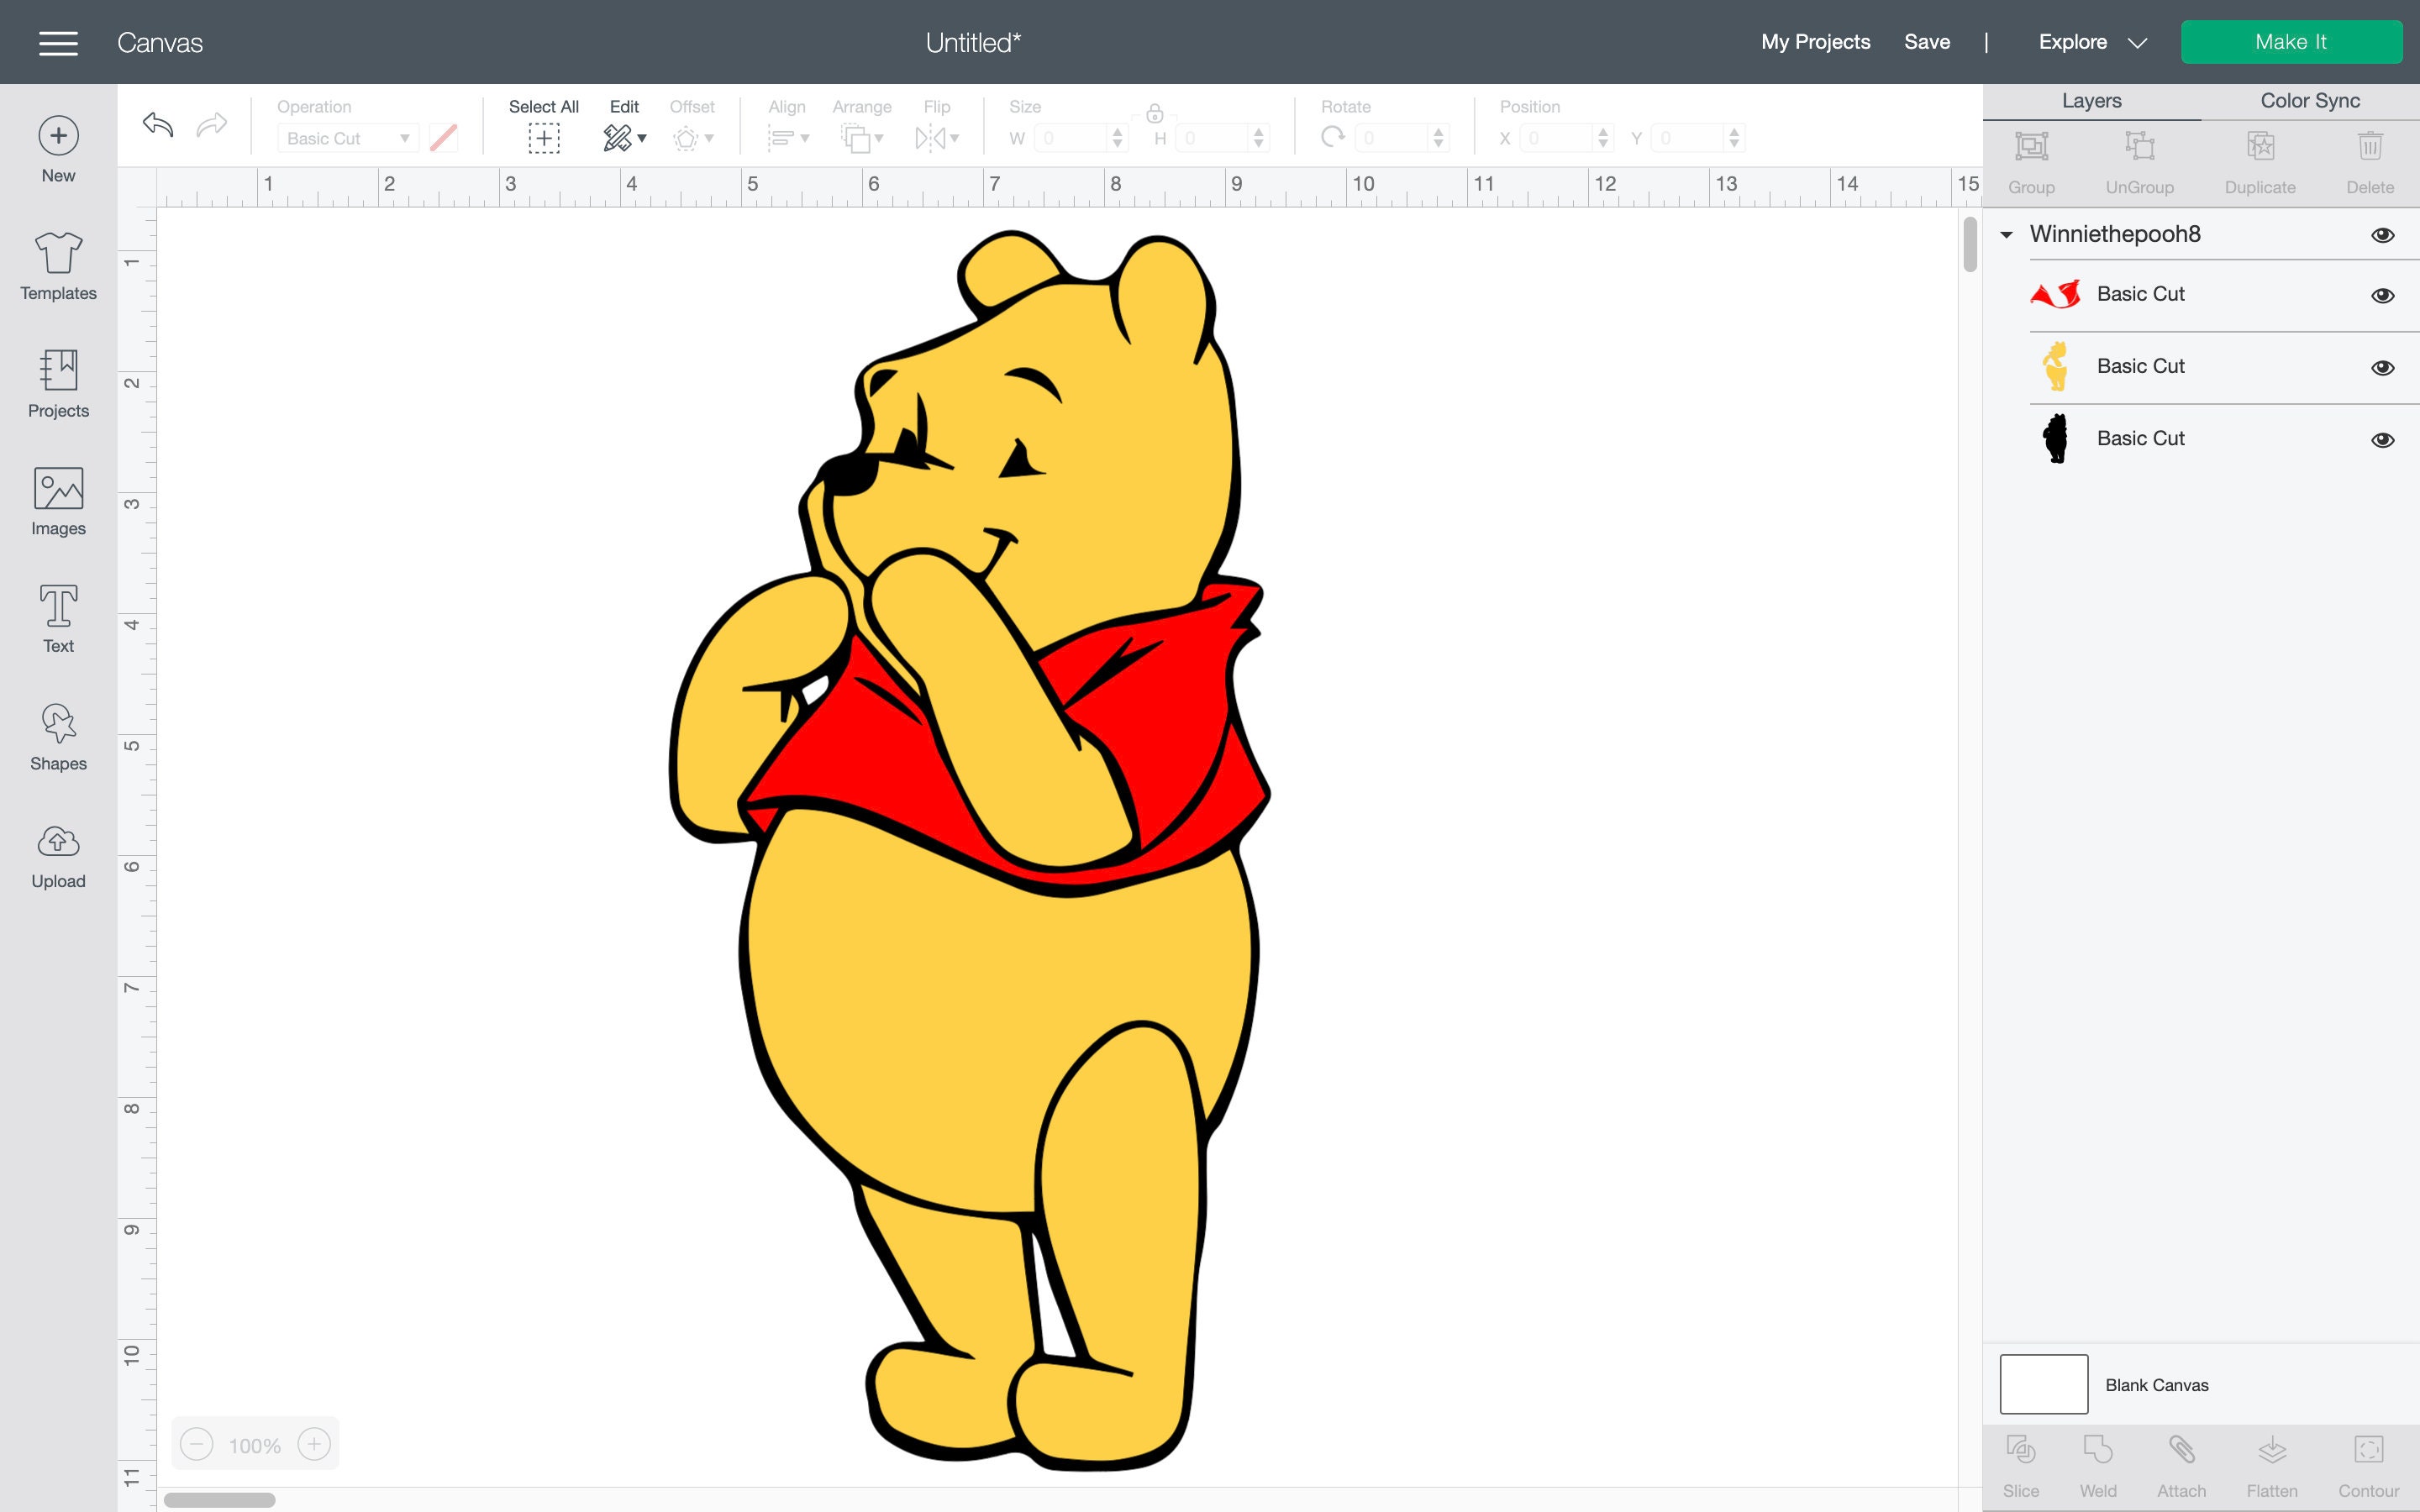Click the Blank Canvas color swatch
This screenshot has width=2420, height=1512.
(x=2043, y=1384)
